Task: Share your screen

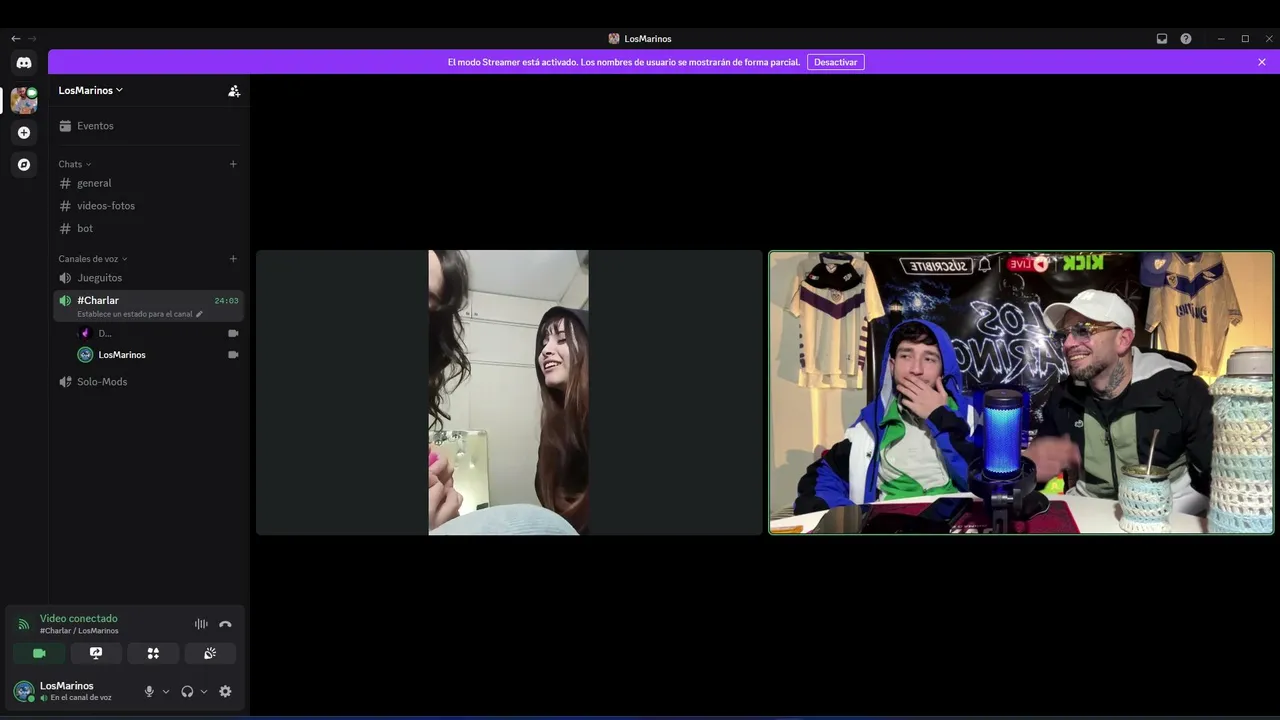Action: [96, 653]
